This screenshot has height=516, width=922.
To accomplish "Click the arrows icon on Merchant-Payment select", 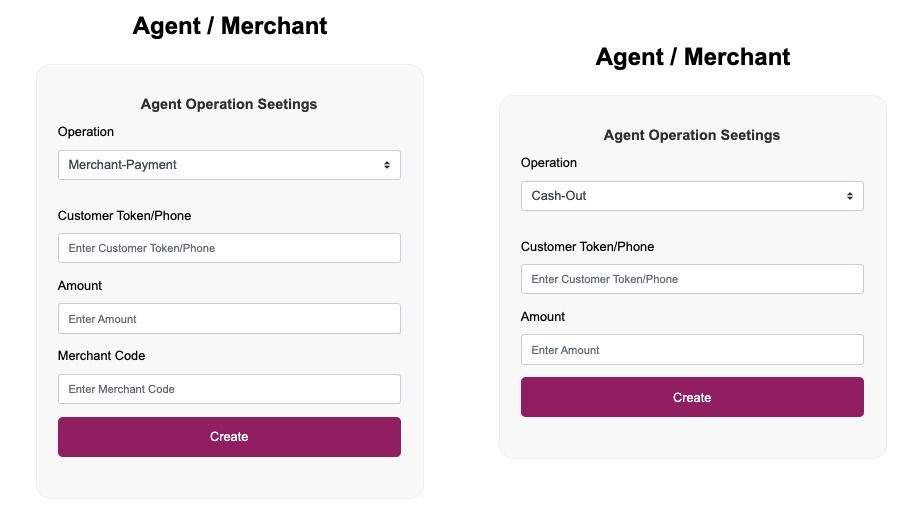I will coord(387,165).
